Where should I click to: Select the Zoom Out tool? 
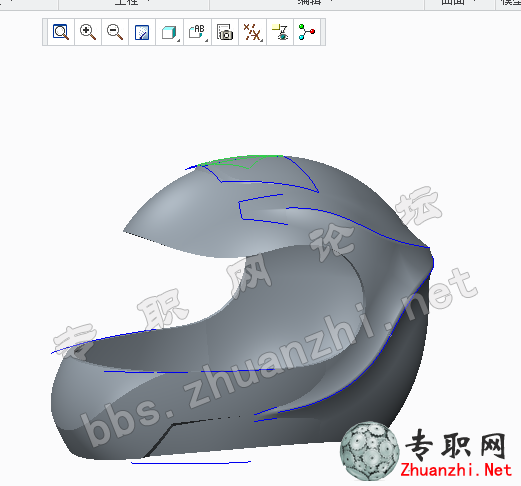coord(115,32)
